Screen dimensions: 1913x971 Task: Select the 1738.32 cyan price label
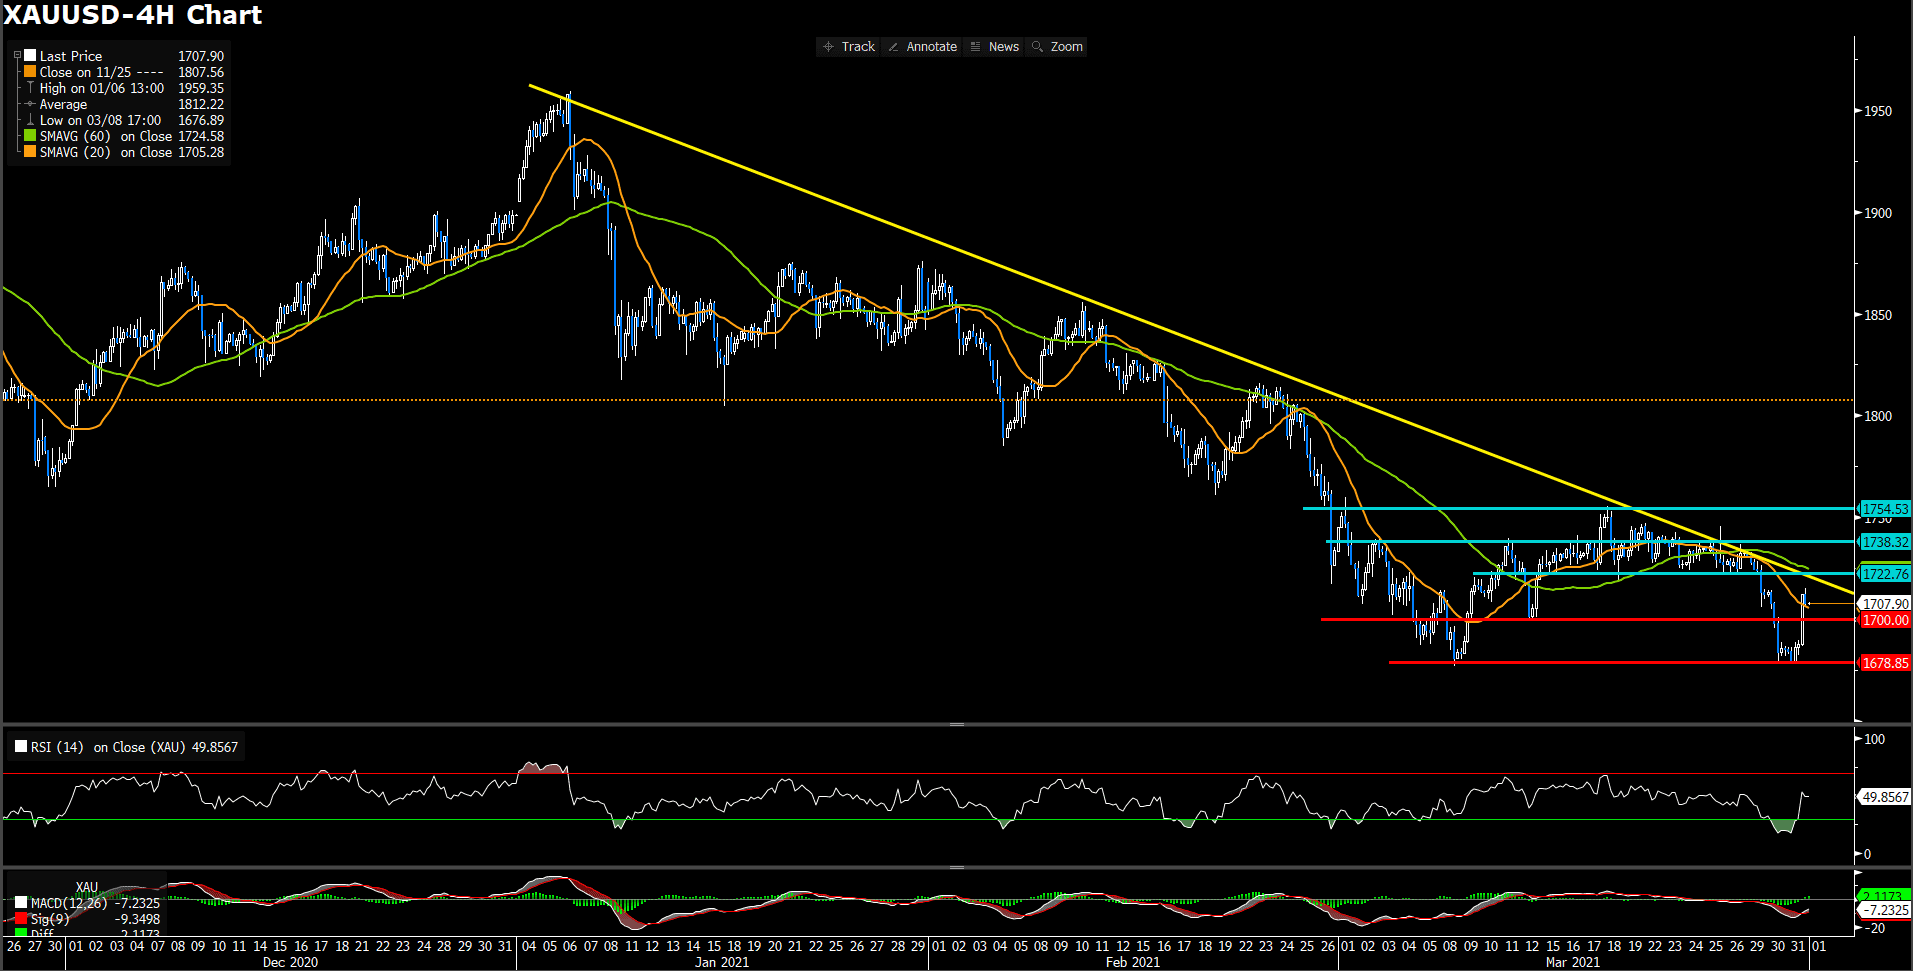pos(1885,542)
